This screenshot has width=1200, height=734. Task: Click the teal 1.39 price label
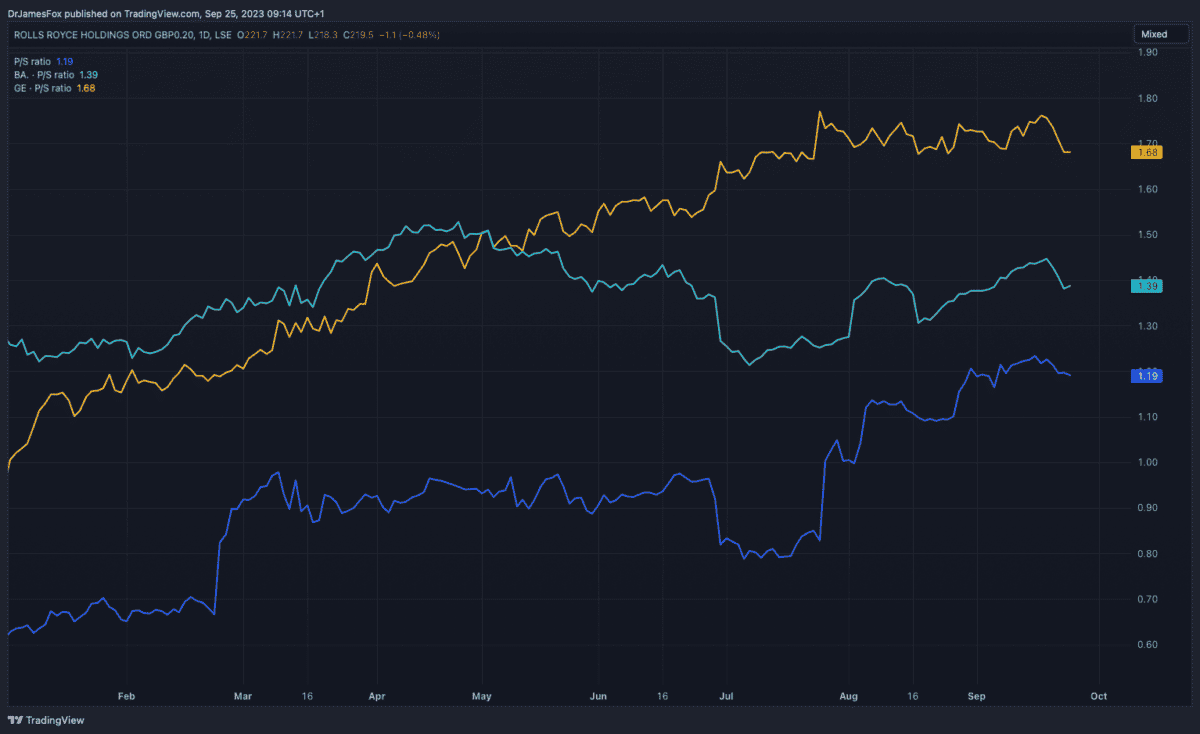tap(1145, 286)
